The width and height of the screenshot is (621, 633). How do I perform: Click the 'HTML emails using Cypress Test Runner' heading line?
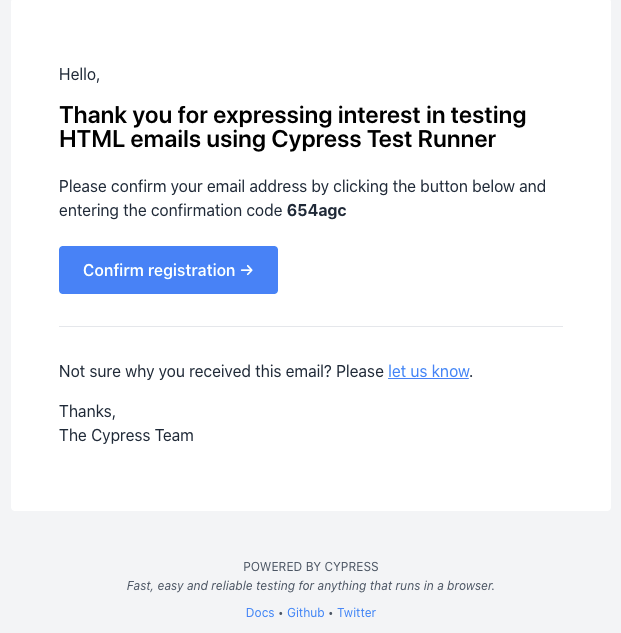pos(277,139)
